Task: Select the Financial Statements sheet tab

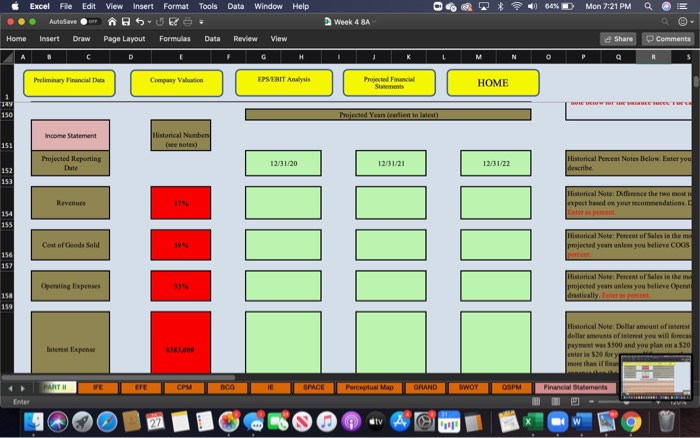Action: click(x=575, y=388)
